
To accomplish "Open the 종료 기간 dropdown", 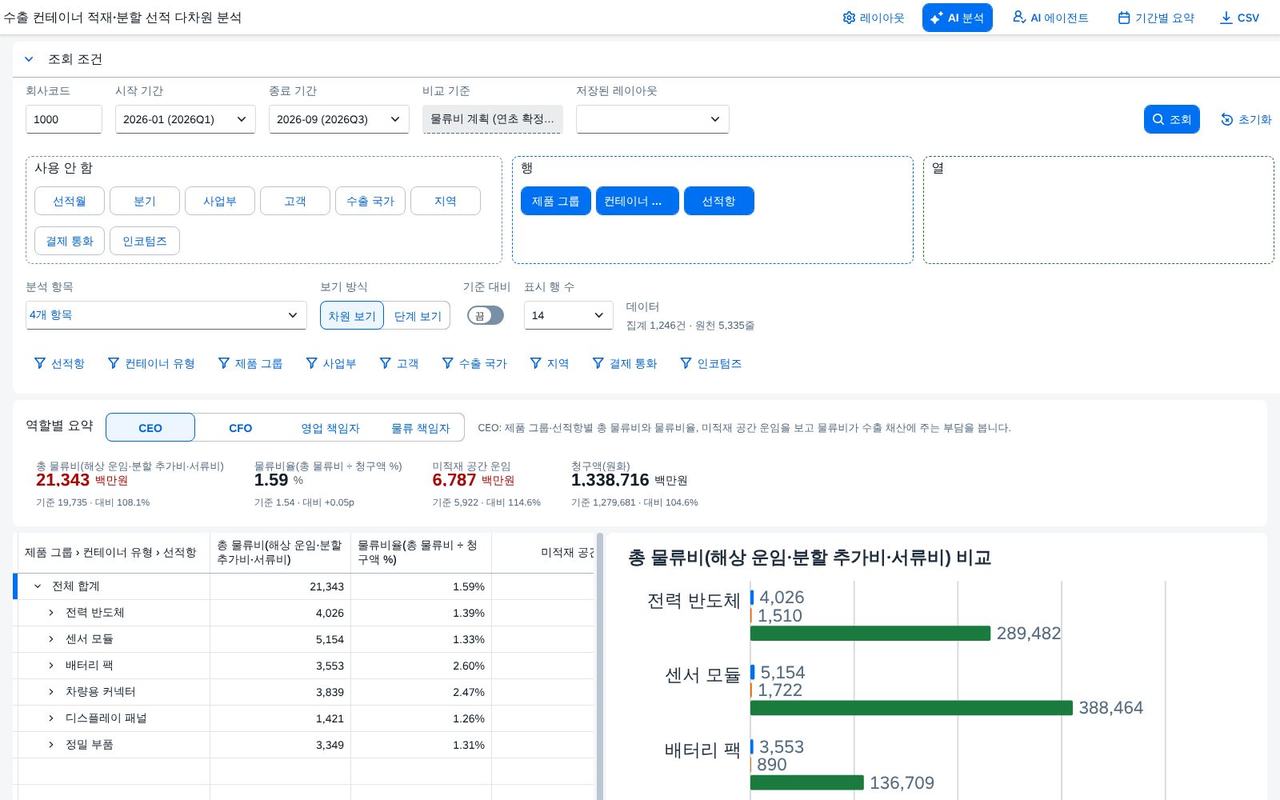I will click(x=339, y=119).
